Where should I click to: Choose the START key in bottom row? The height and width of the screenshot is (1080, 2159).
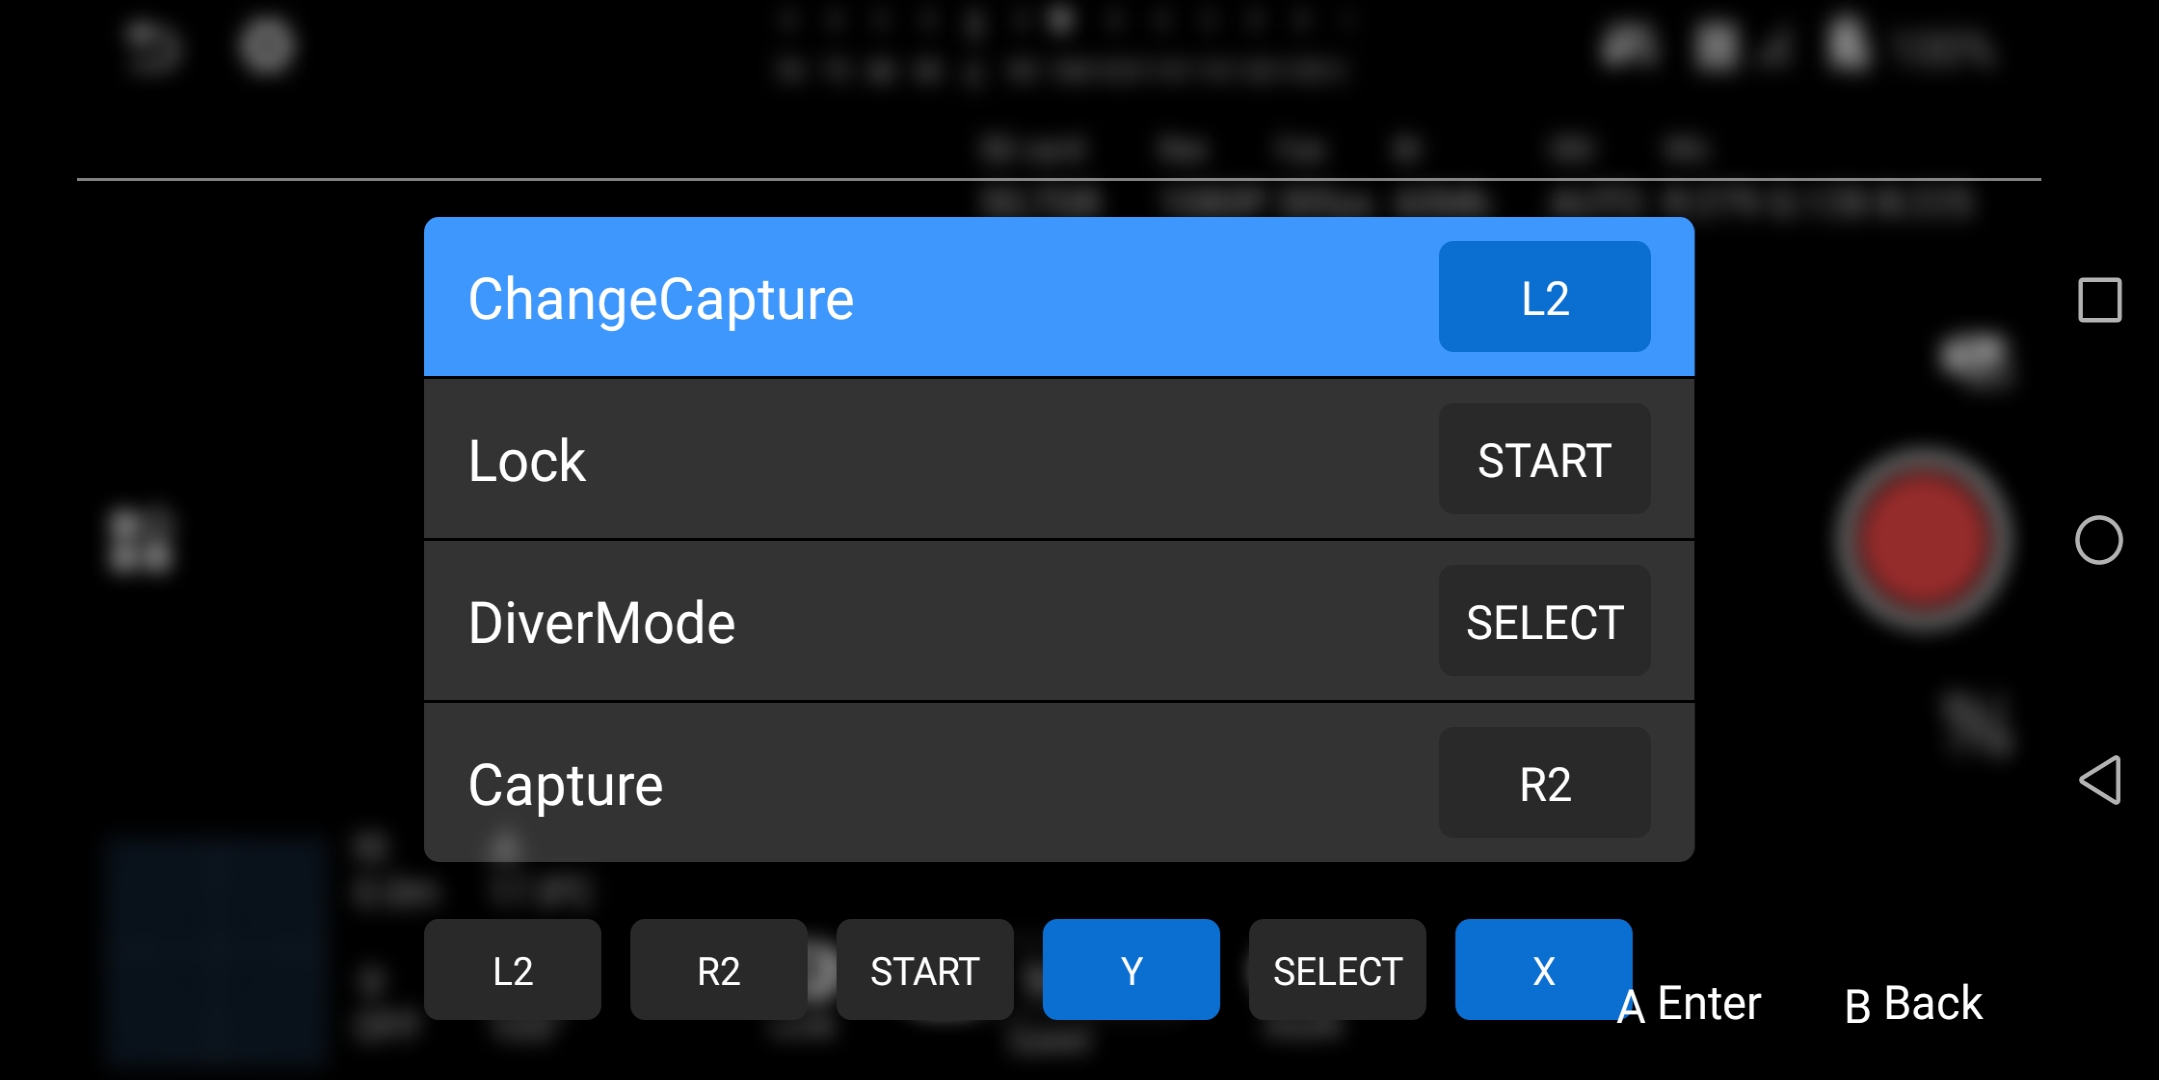[925, 970]
